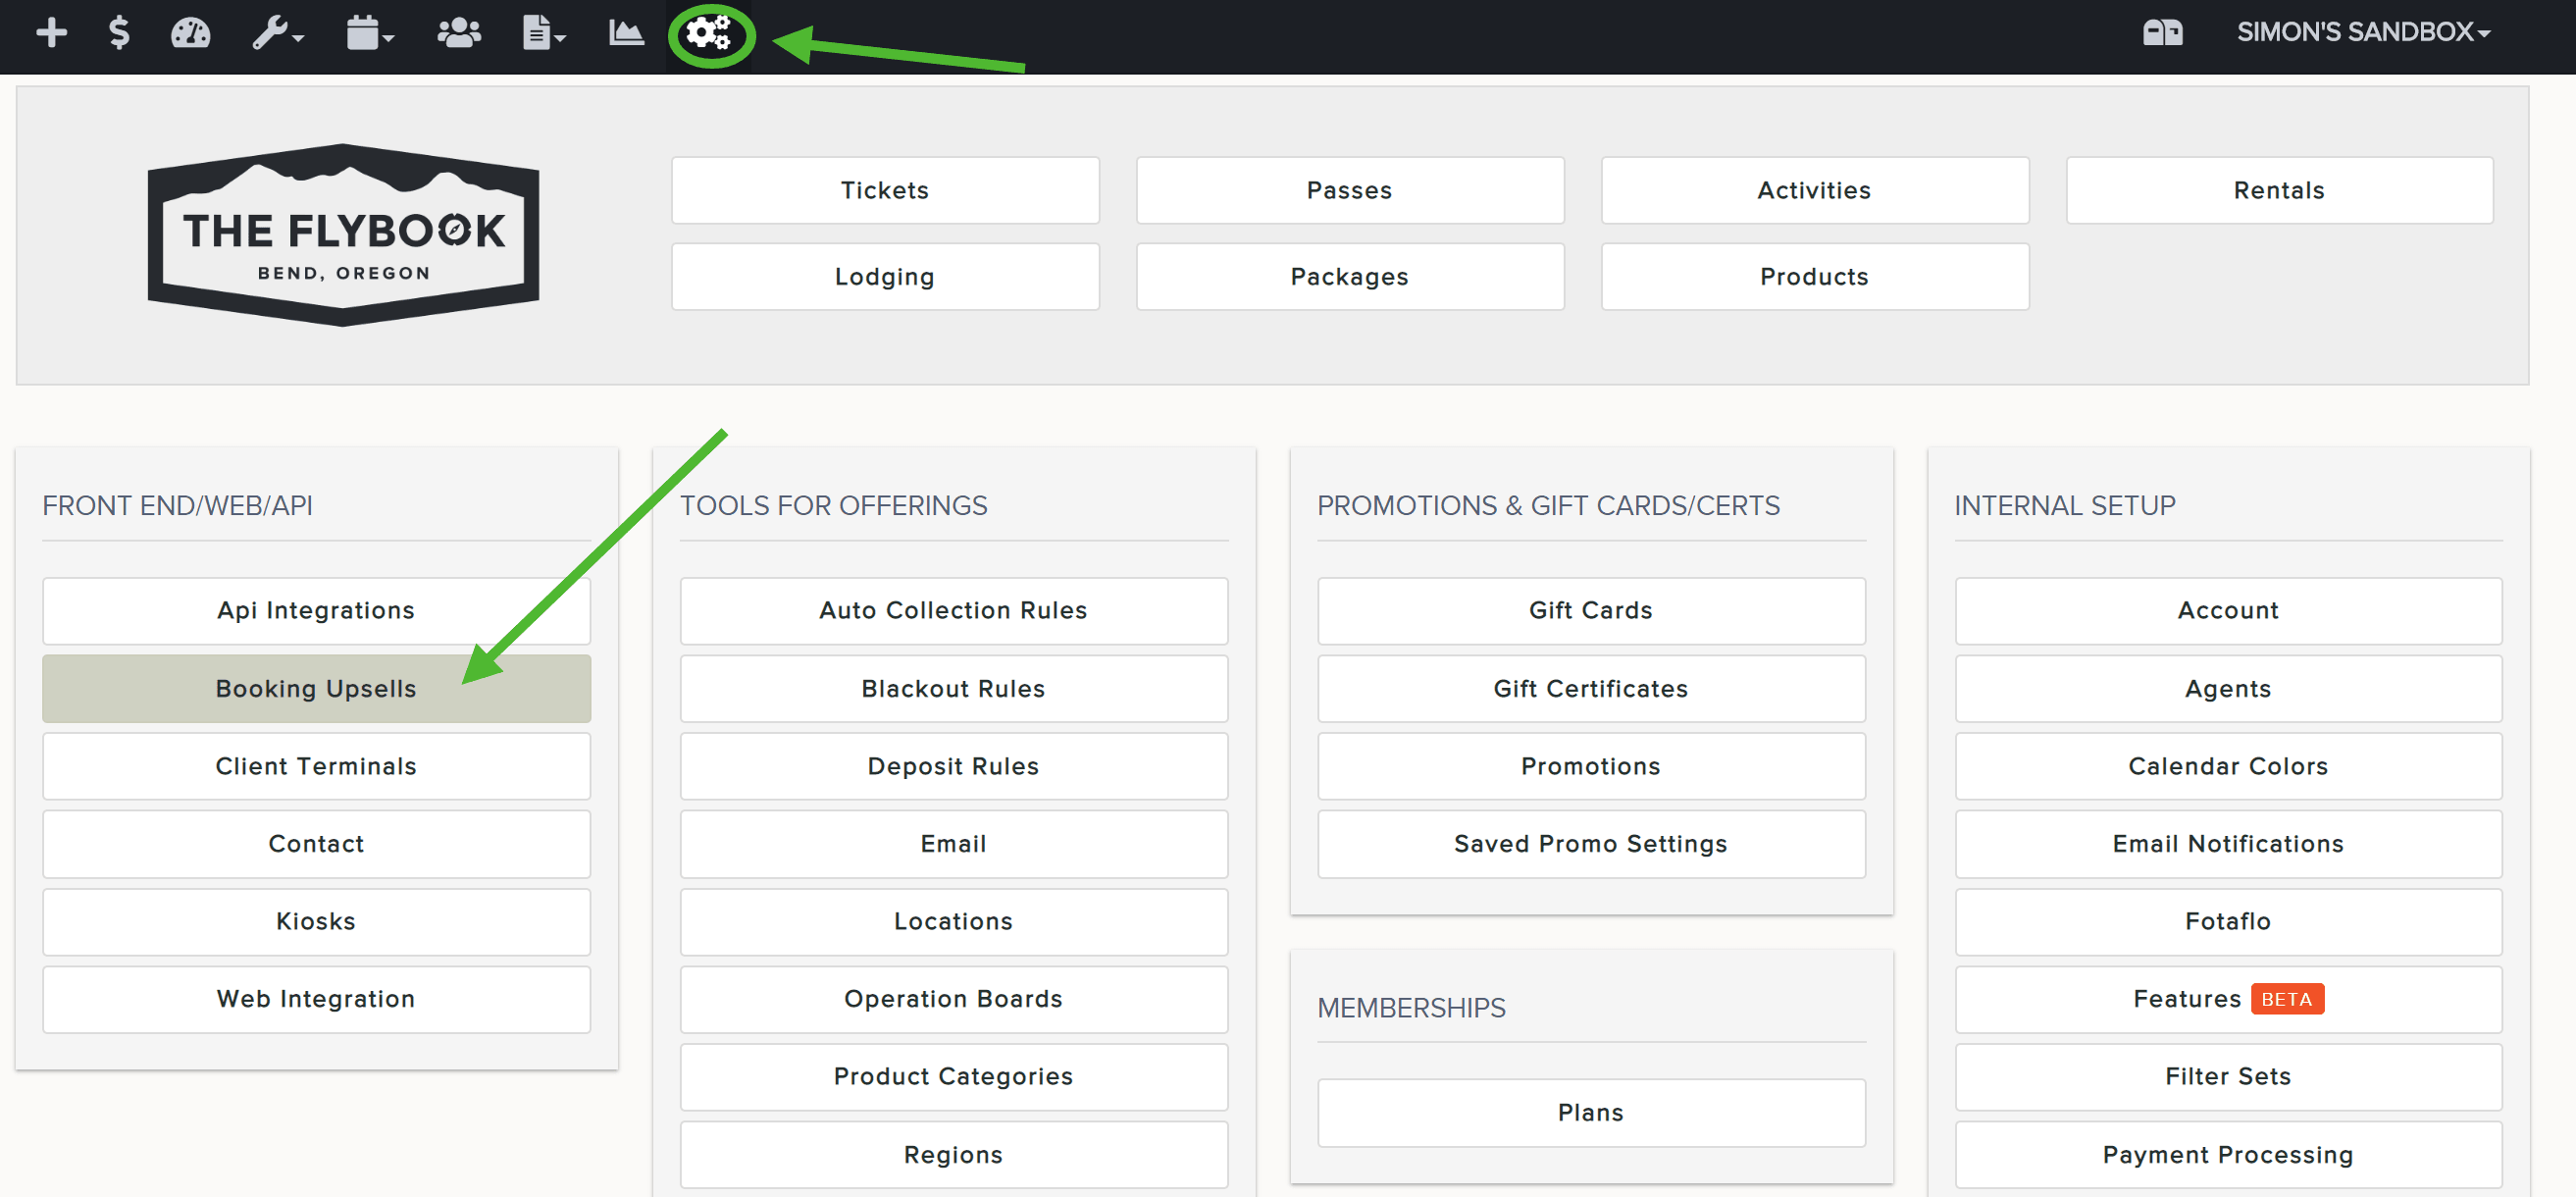Open Payment Processing settings
The width and height of the screenshot is (2576, 1197).
[x=2228, y=1154]
